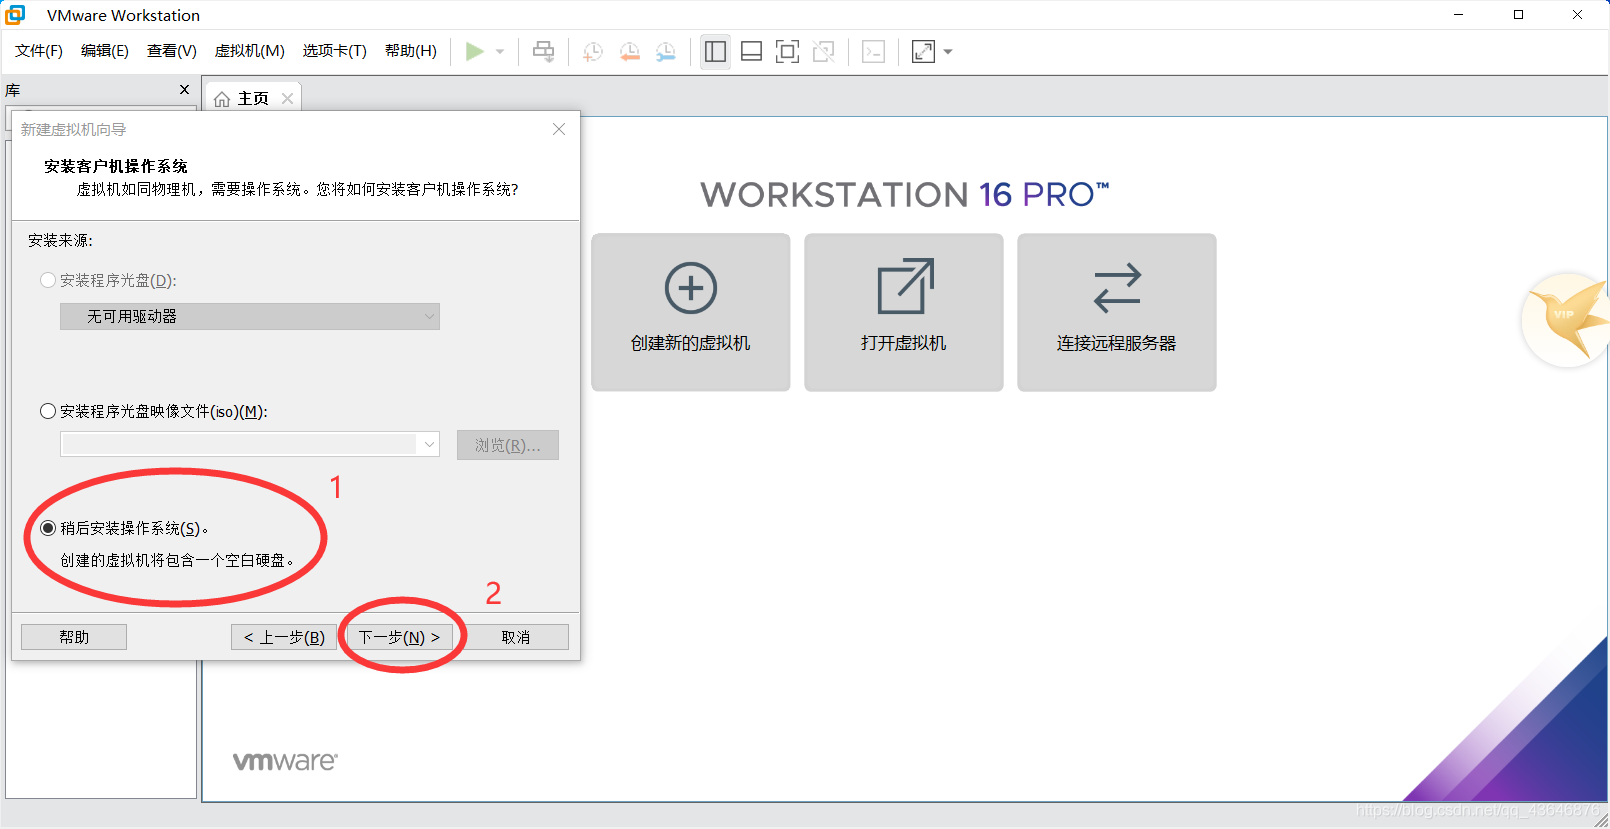Click the 帮助 help button in wizard
Viewport: 1610px width, 829px height.
pos(74,637)
